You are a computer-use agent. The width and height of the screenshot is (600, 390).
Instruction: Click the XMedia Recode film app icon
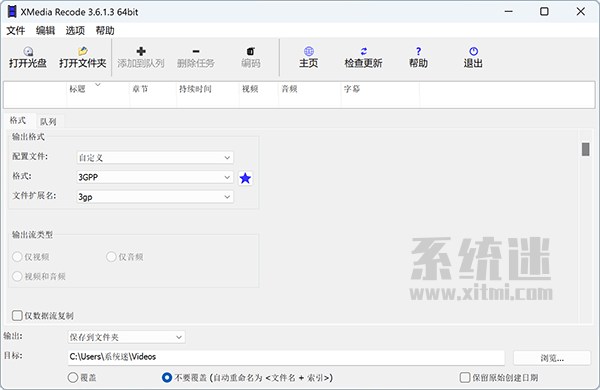12,12
